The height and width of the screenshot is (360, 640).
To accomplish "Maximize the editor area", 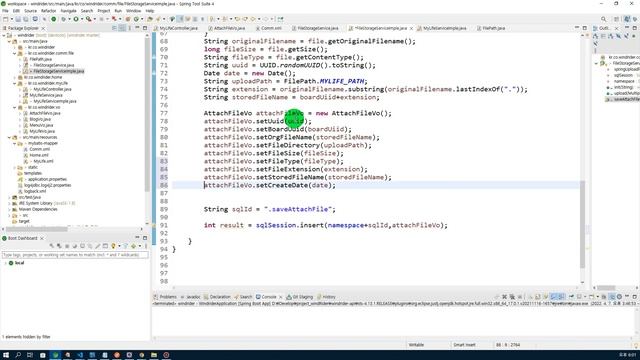I will point(584,28).
